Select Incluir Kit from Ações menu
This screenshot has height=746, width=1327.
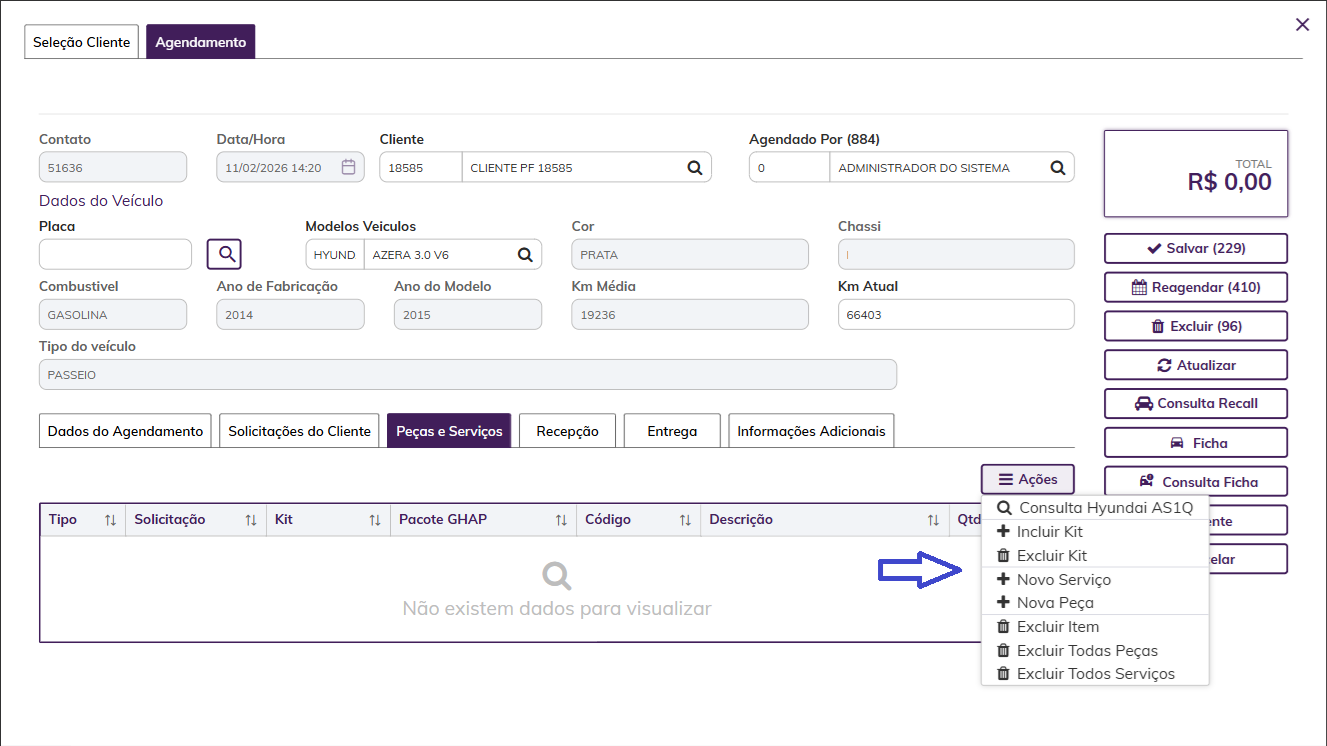coord(1095,532)
